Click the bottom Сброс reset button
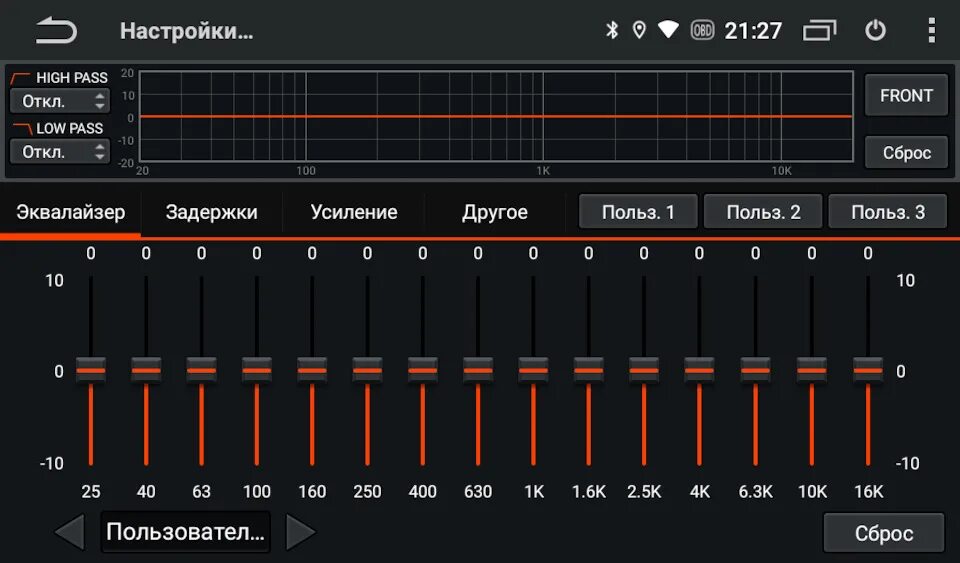960x563 pixels. 883,533
